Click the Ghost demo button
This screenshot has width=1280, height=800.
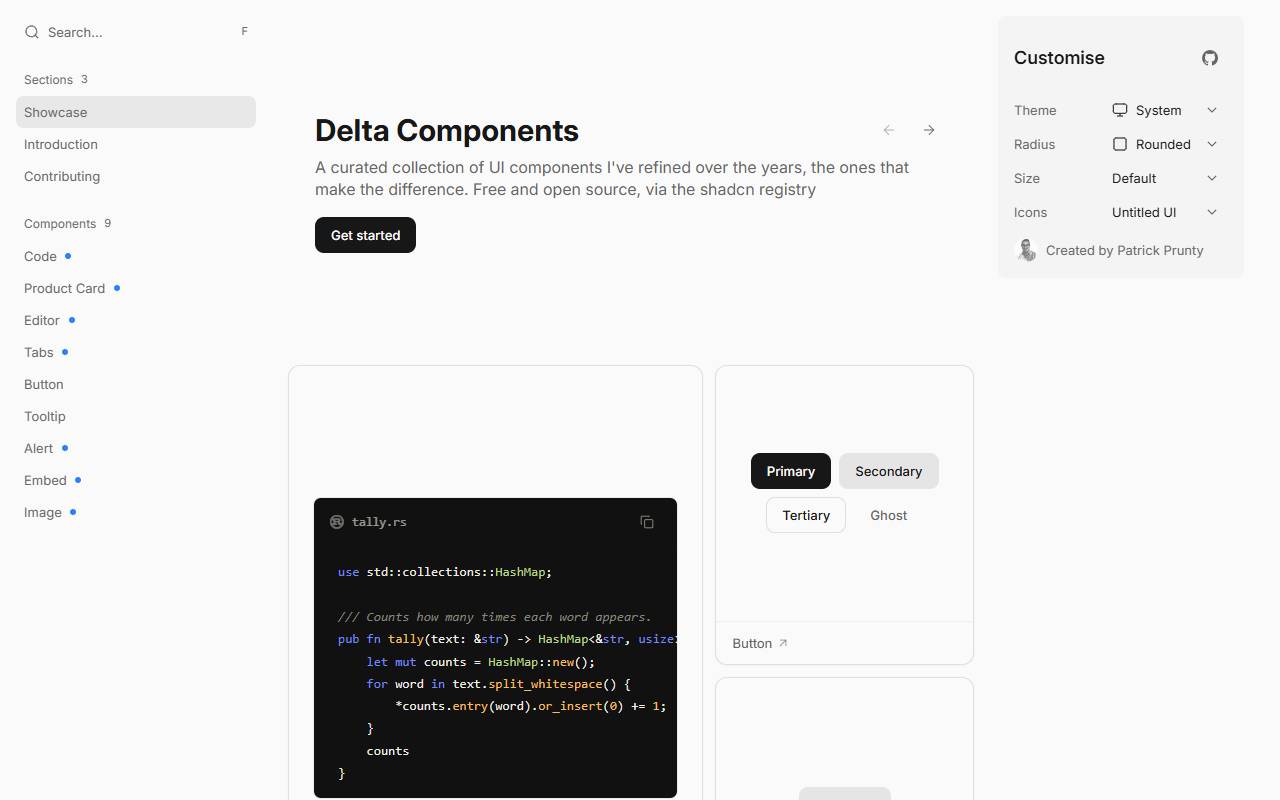click(889, 515)
